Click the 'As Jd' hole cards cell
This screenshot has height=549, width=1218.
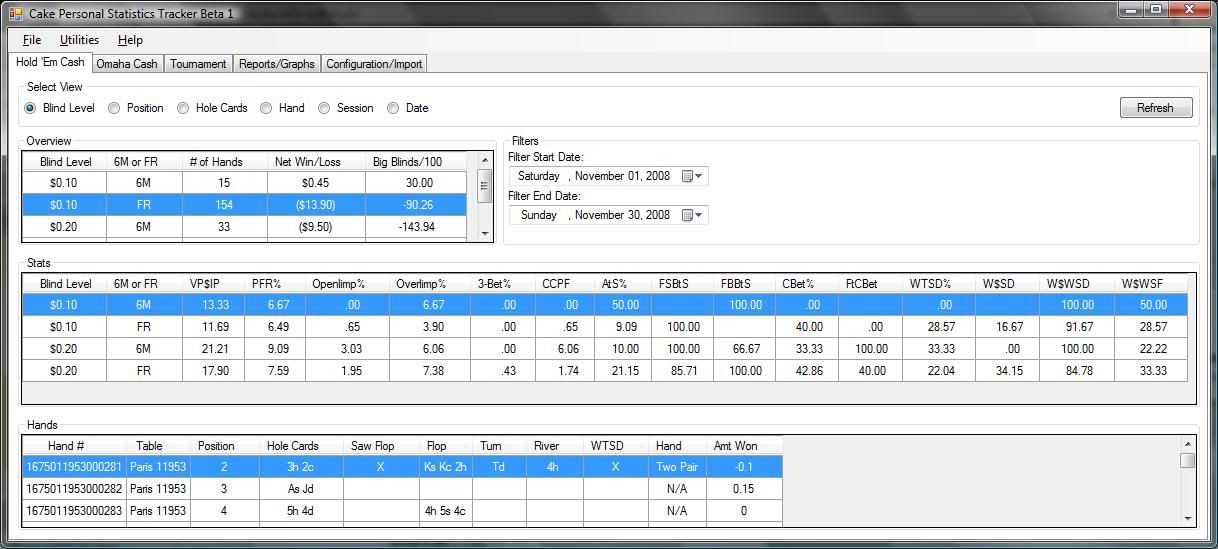tap(301, 489)
